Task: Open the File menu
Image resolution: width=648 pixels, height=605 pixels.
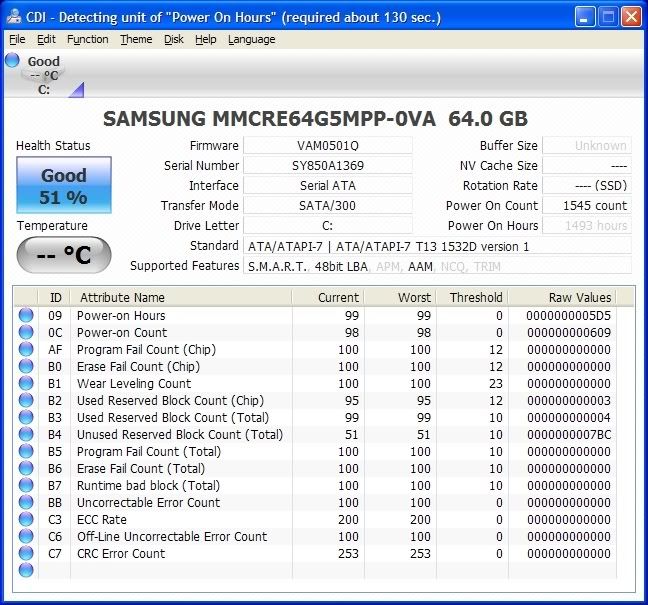Action: click(17, 39)
